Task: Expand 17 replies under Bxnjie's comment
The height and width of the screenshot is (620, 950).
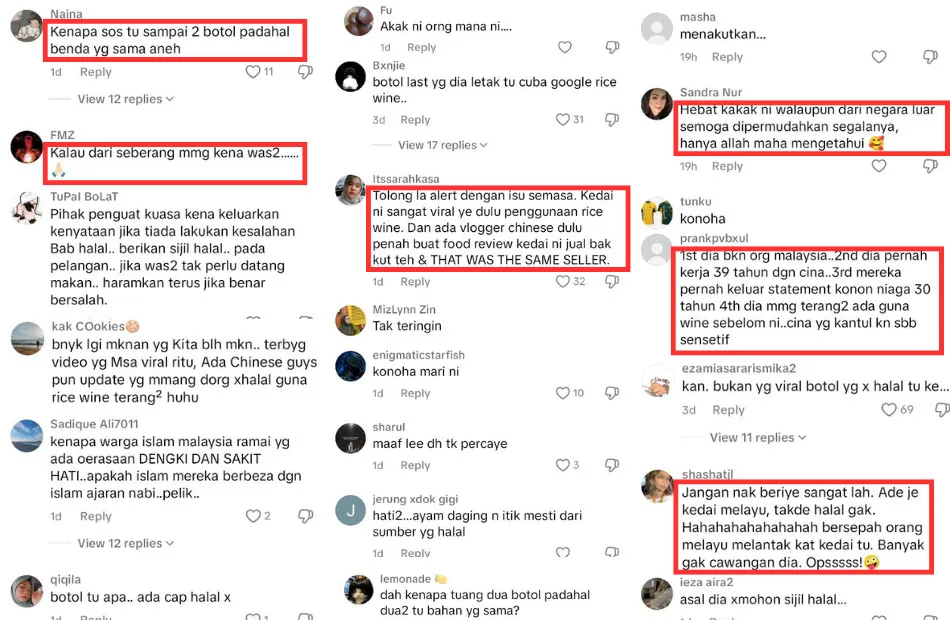Action: pyautogui.click(x=442, y=145)
